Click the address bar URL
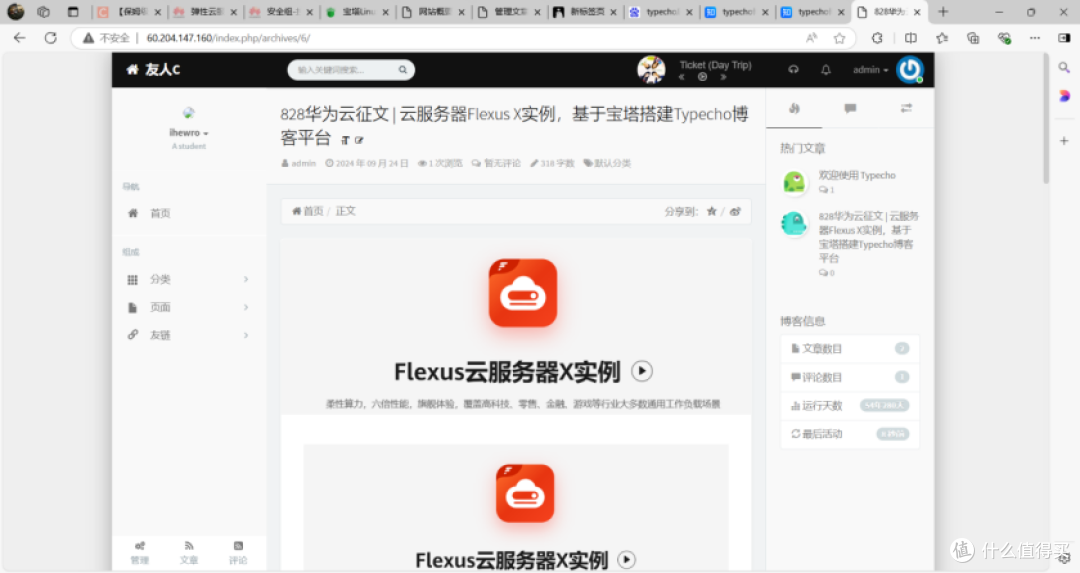This screenshot has height=573, width=1080. tap(228, 38)
